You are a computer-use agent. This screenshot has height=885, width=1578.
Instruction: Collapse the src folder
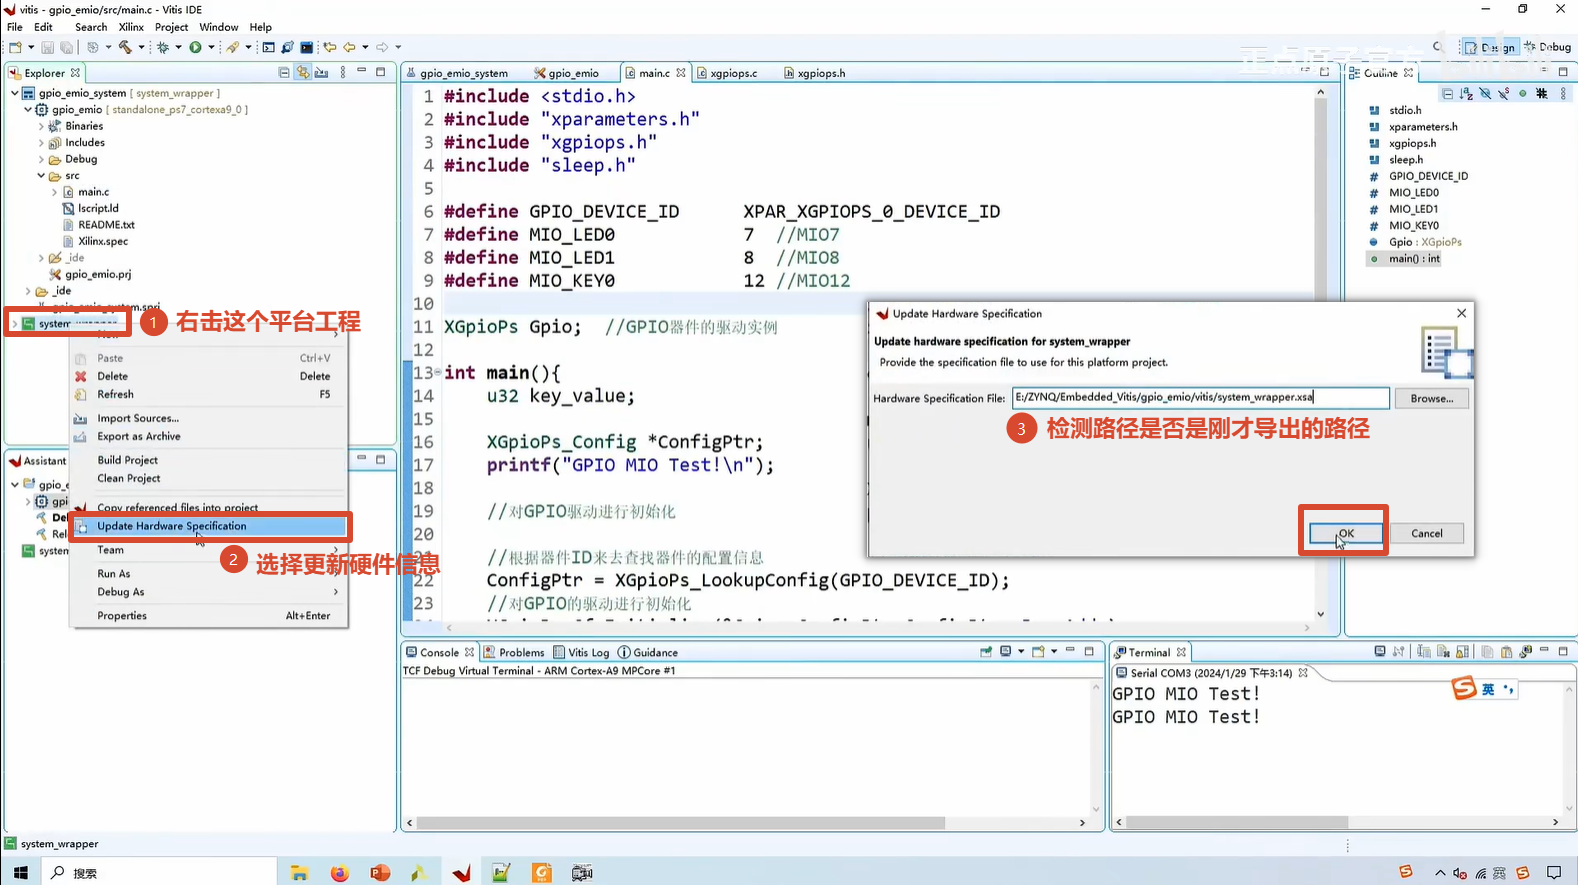pyautogui.click(x=41, y=176)
